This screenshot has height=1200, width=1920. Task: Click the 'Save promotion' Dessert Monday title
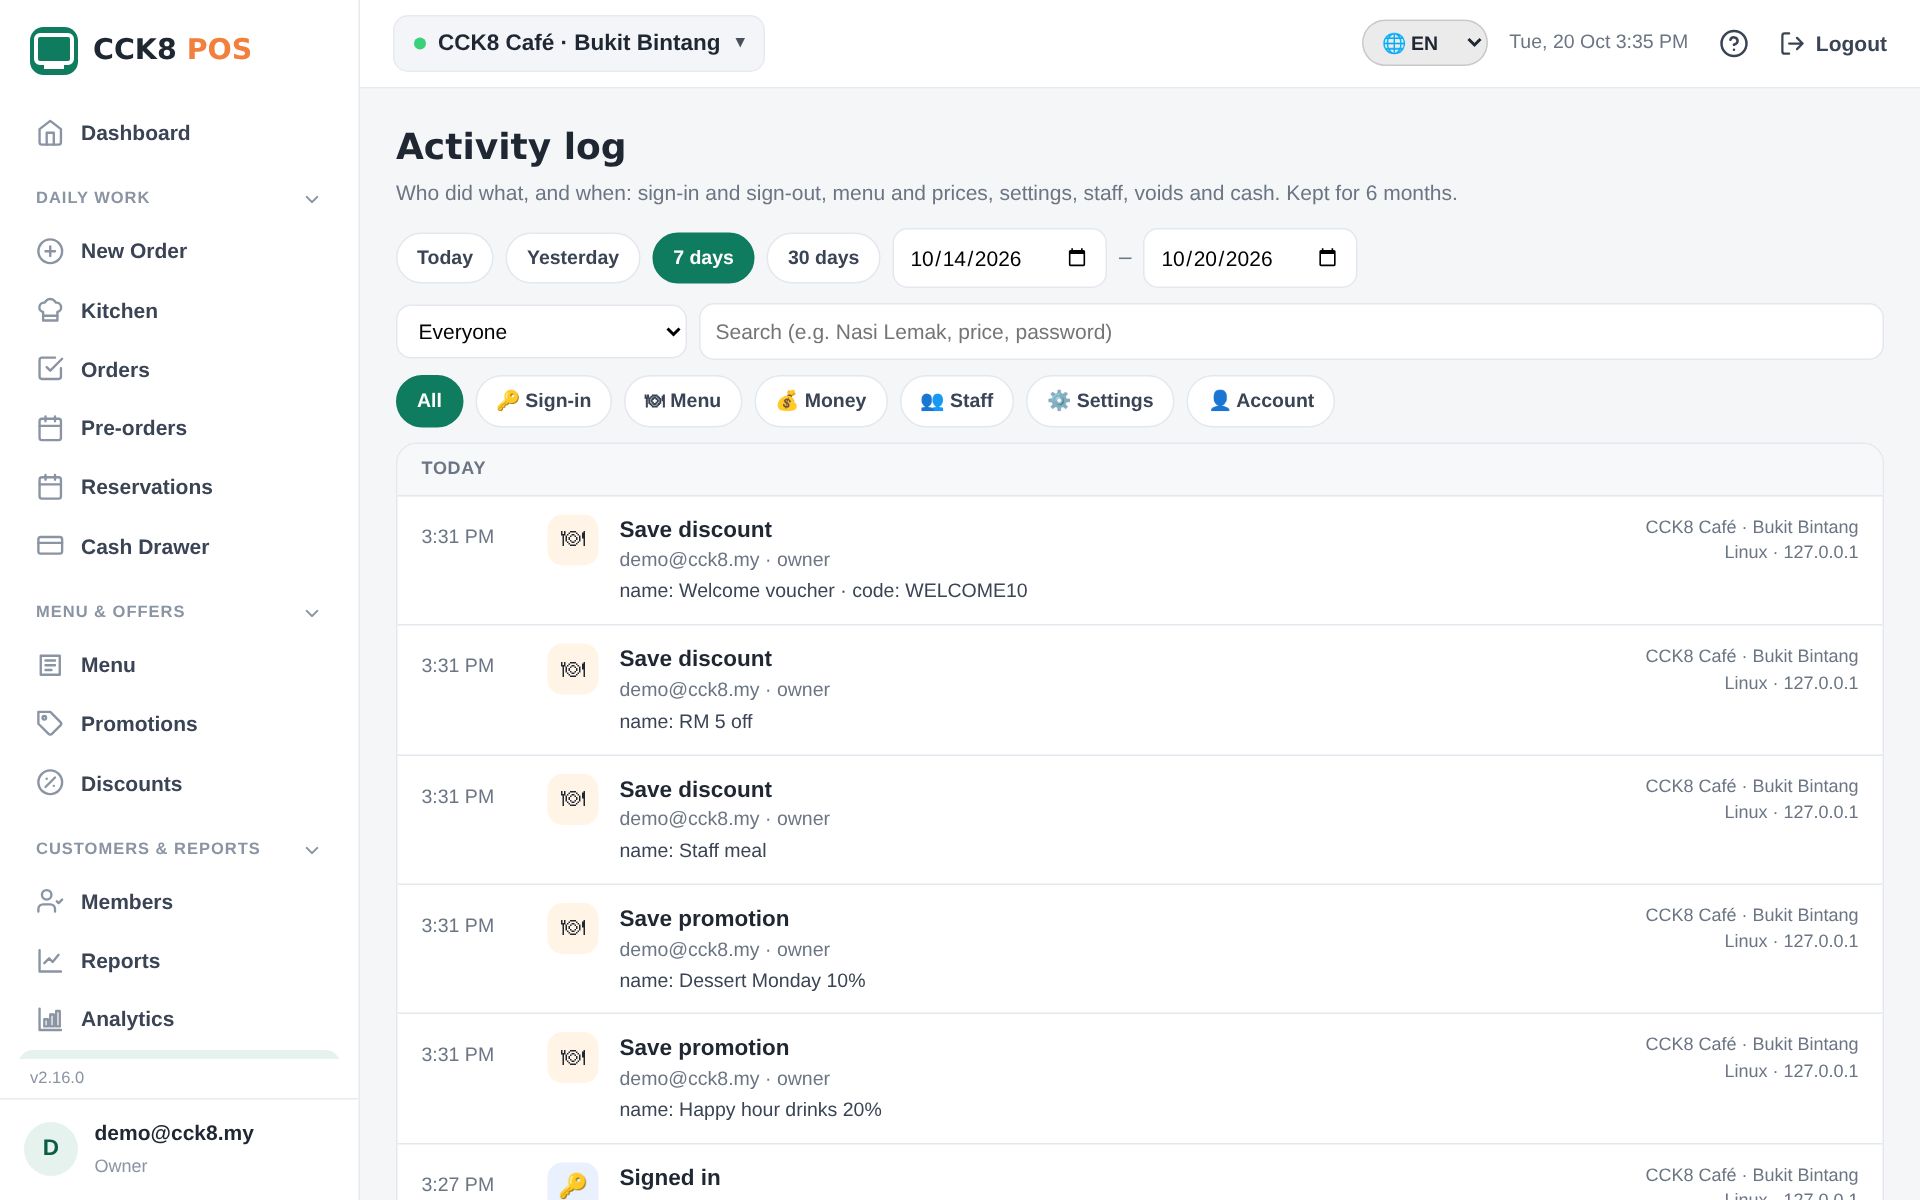(704, 919)
